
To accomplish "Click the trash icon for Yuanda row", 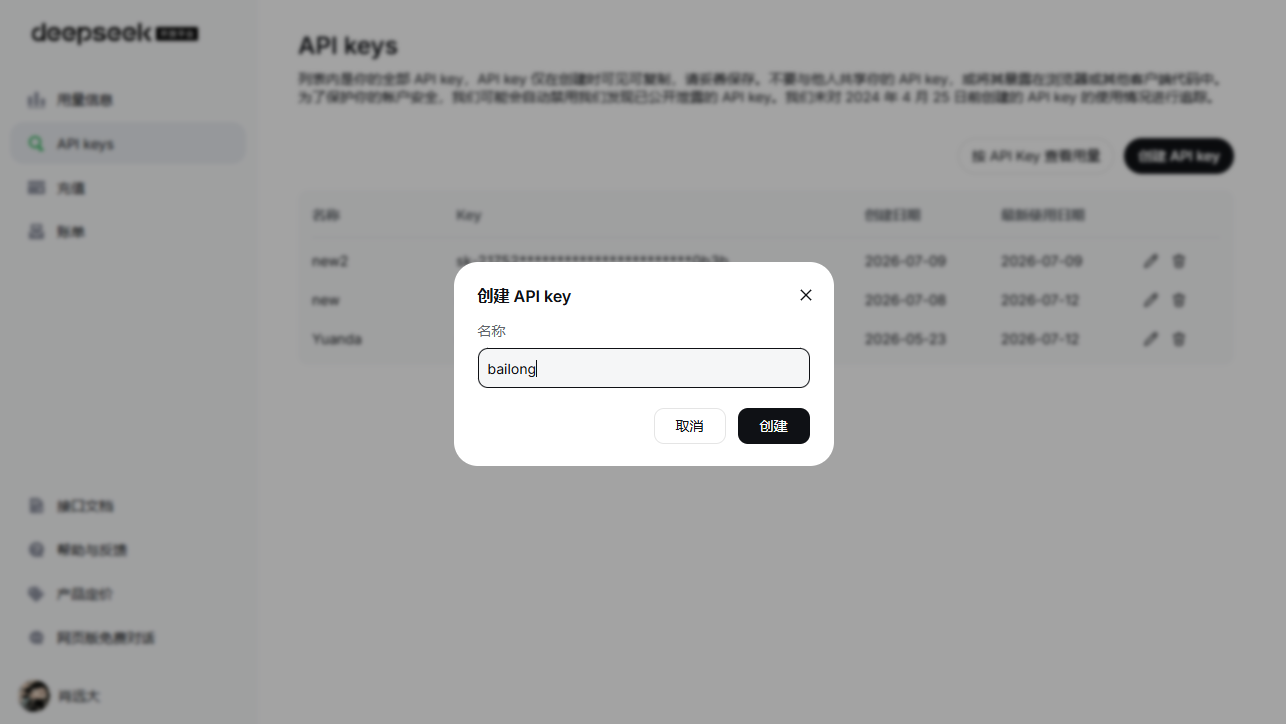I will [1179, 339].
